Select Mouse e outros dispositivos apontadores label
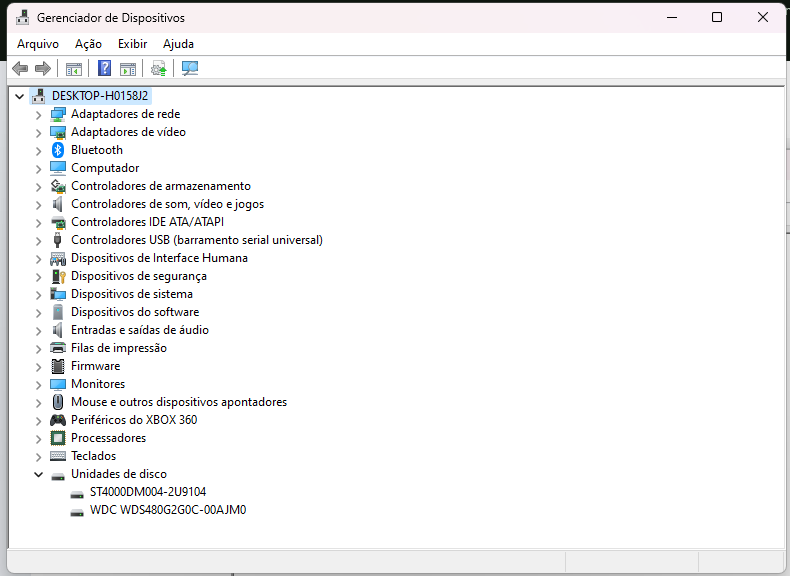 point(179,402)
